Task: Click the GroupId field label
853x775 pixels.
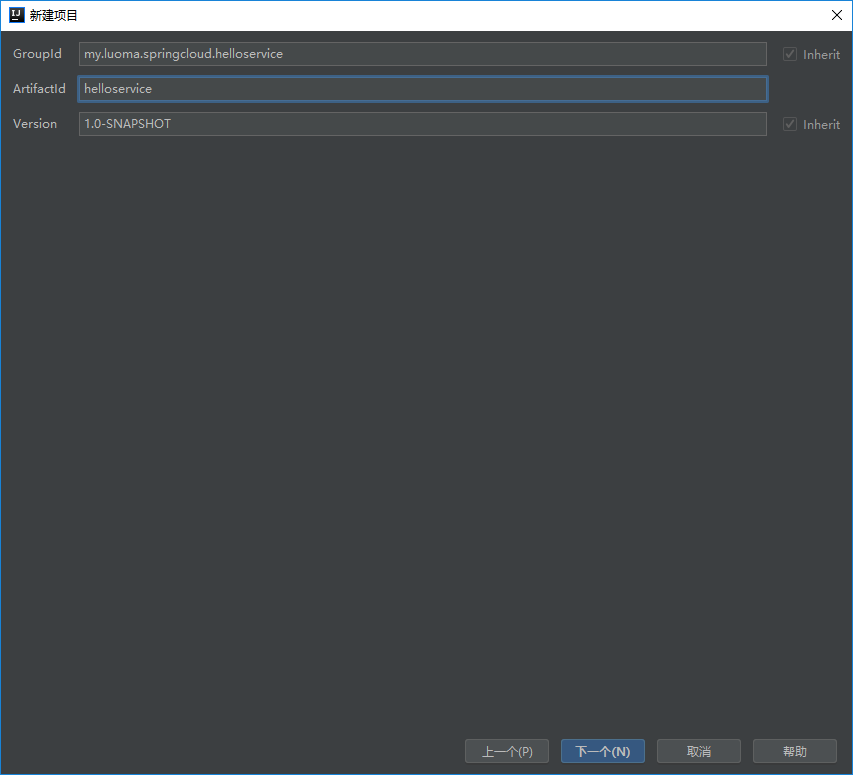Action: click(37, 54)
